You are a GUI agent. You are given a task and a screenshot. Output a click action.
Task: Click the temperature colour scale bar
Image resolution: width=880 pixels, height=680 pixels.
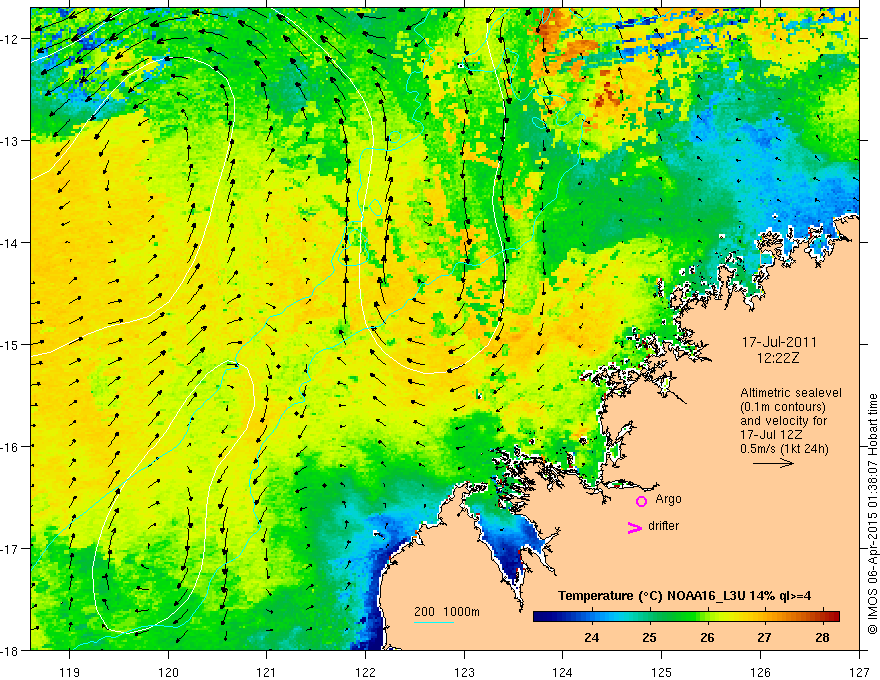(x=686, y=616)
